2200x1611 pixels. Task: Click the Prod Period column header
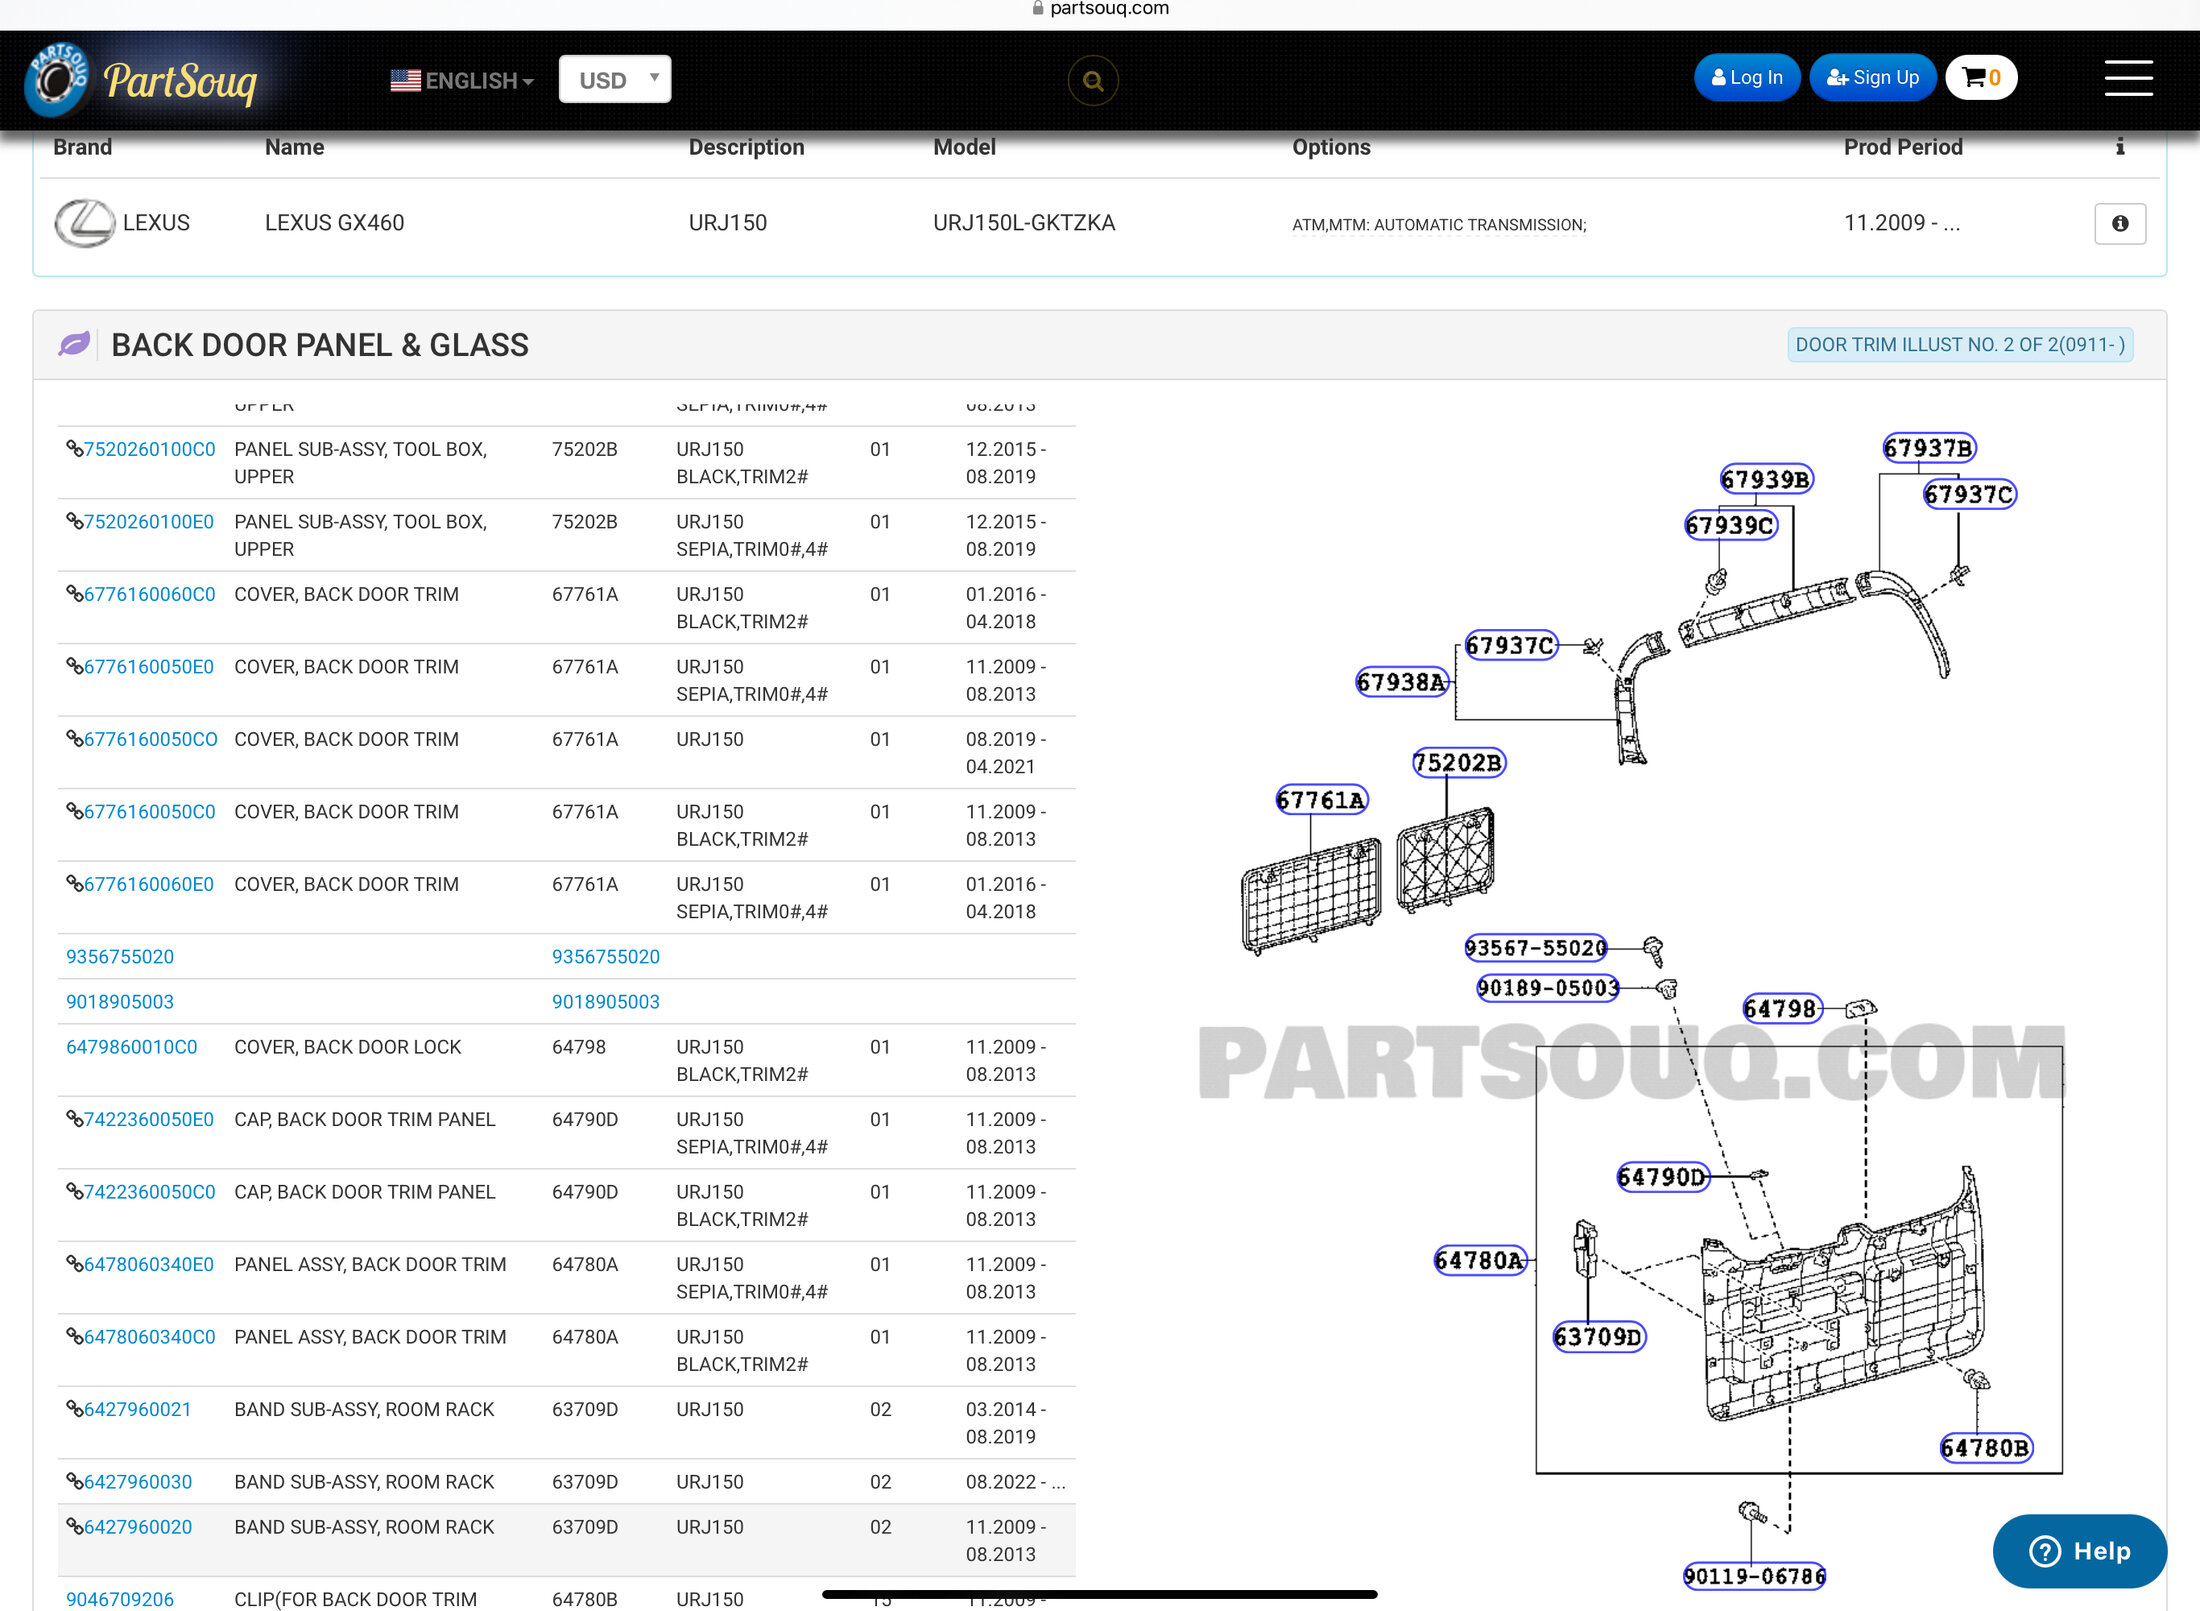(x=1902, y=147)
